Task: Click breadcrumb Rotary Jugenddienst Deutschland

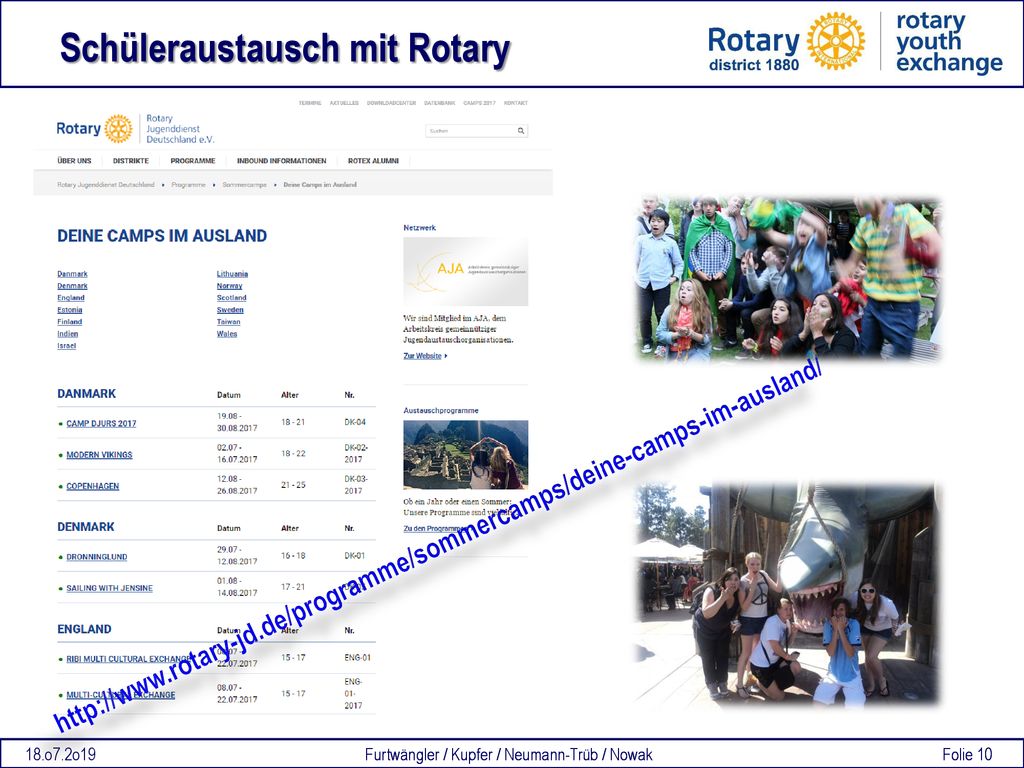Action: pos(106,185)
